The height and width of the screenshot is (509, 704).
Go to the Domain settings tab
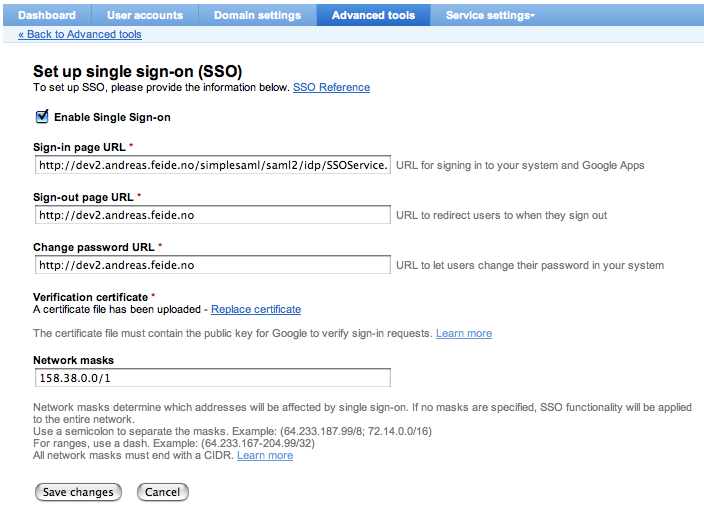257,15
